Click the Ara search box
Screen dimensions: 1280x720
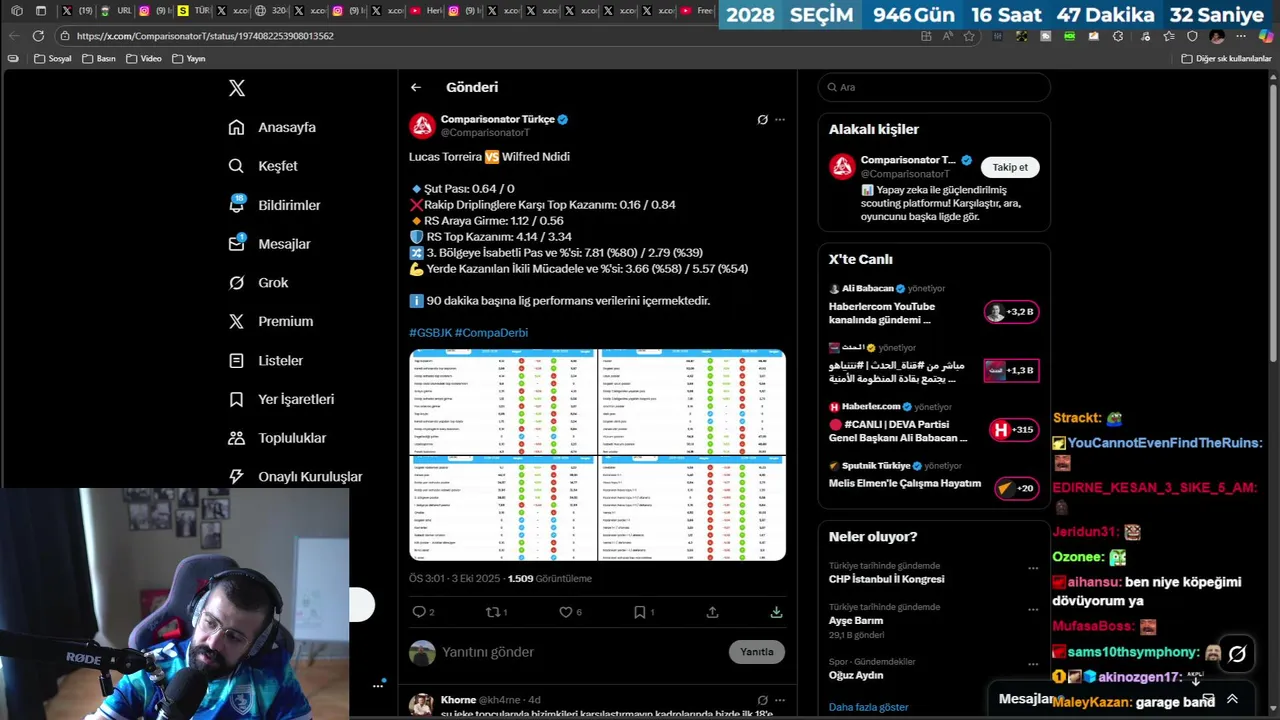934,87
